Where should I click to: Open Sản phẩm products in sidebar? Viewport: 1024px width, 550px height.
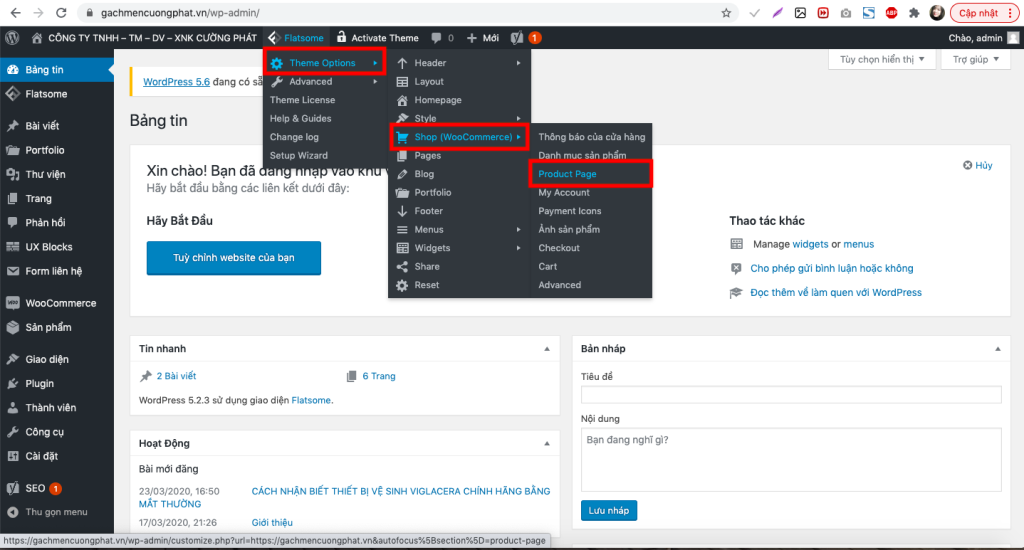(x=48, y=327)
